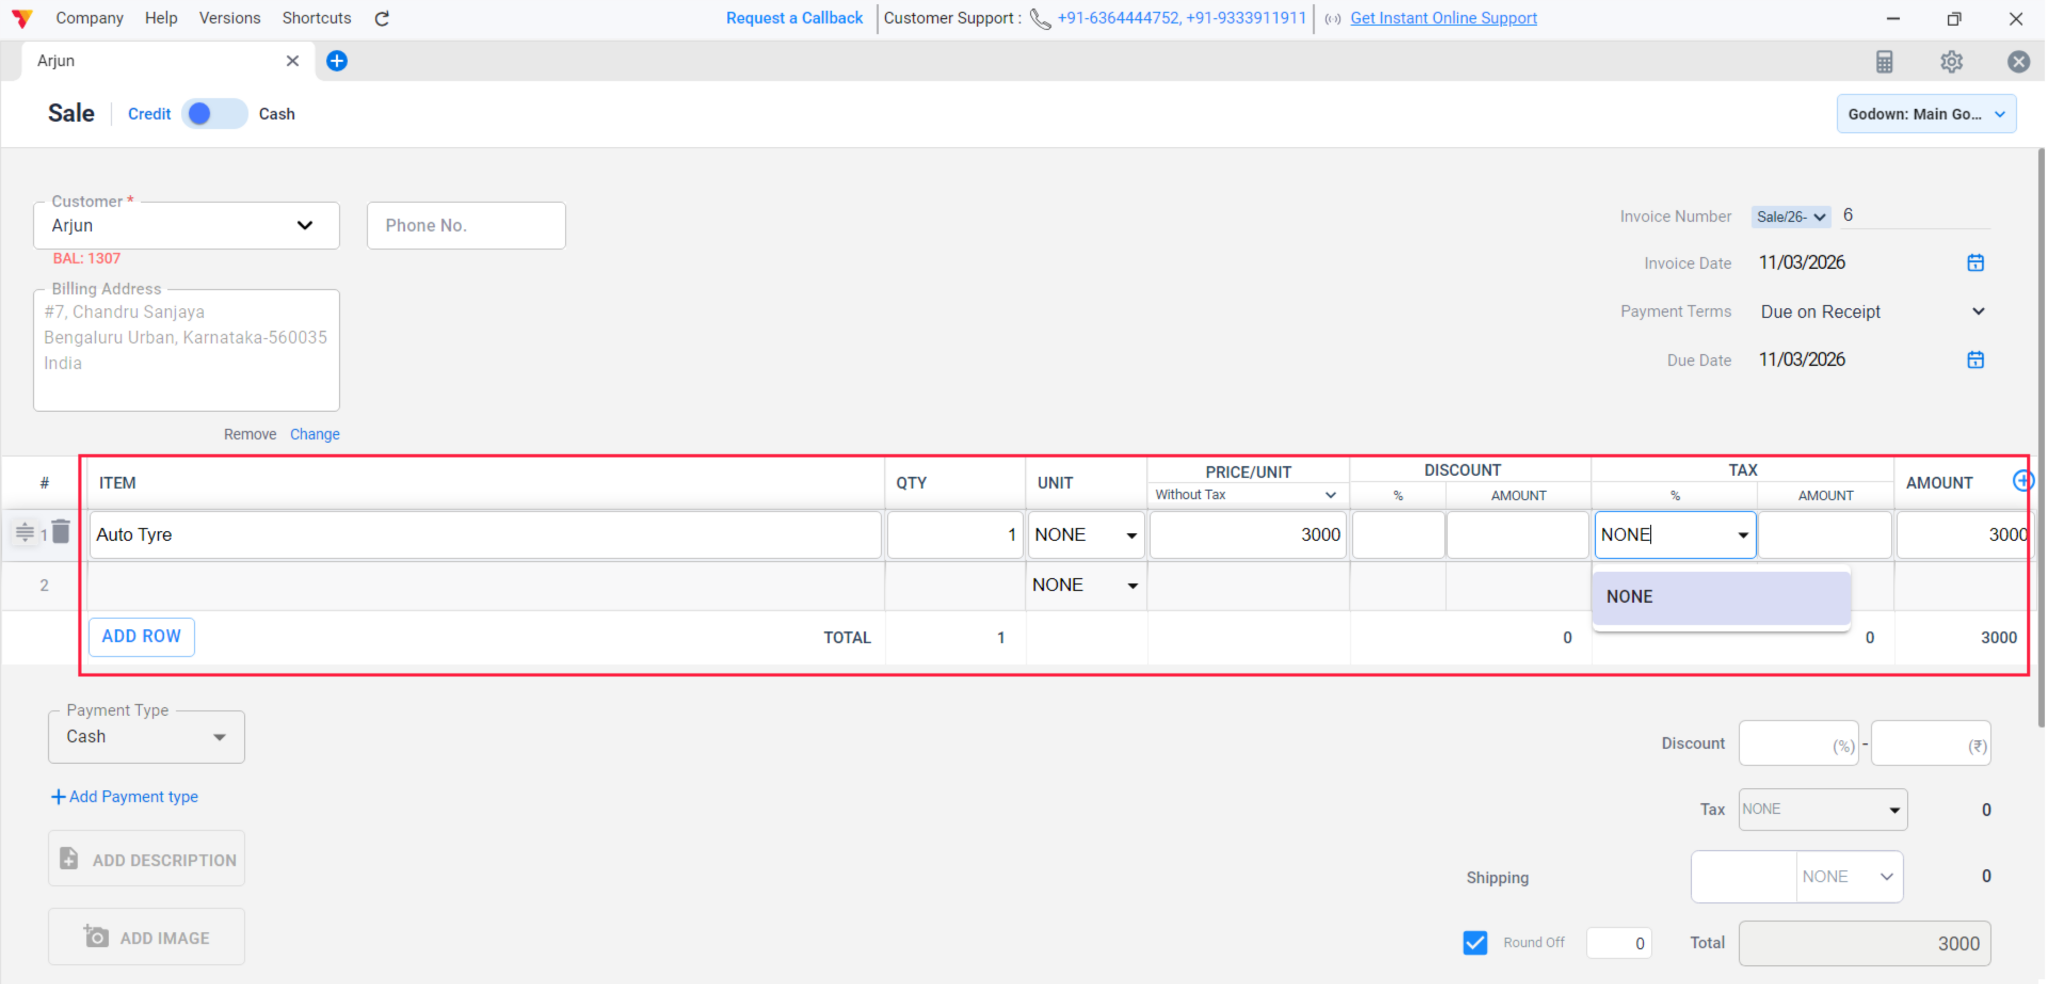Close the Arjun tab
The width and height of the screenshot is (2048, 984).
pos(292,61)
